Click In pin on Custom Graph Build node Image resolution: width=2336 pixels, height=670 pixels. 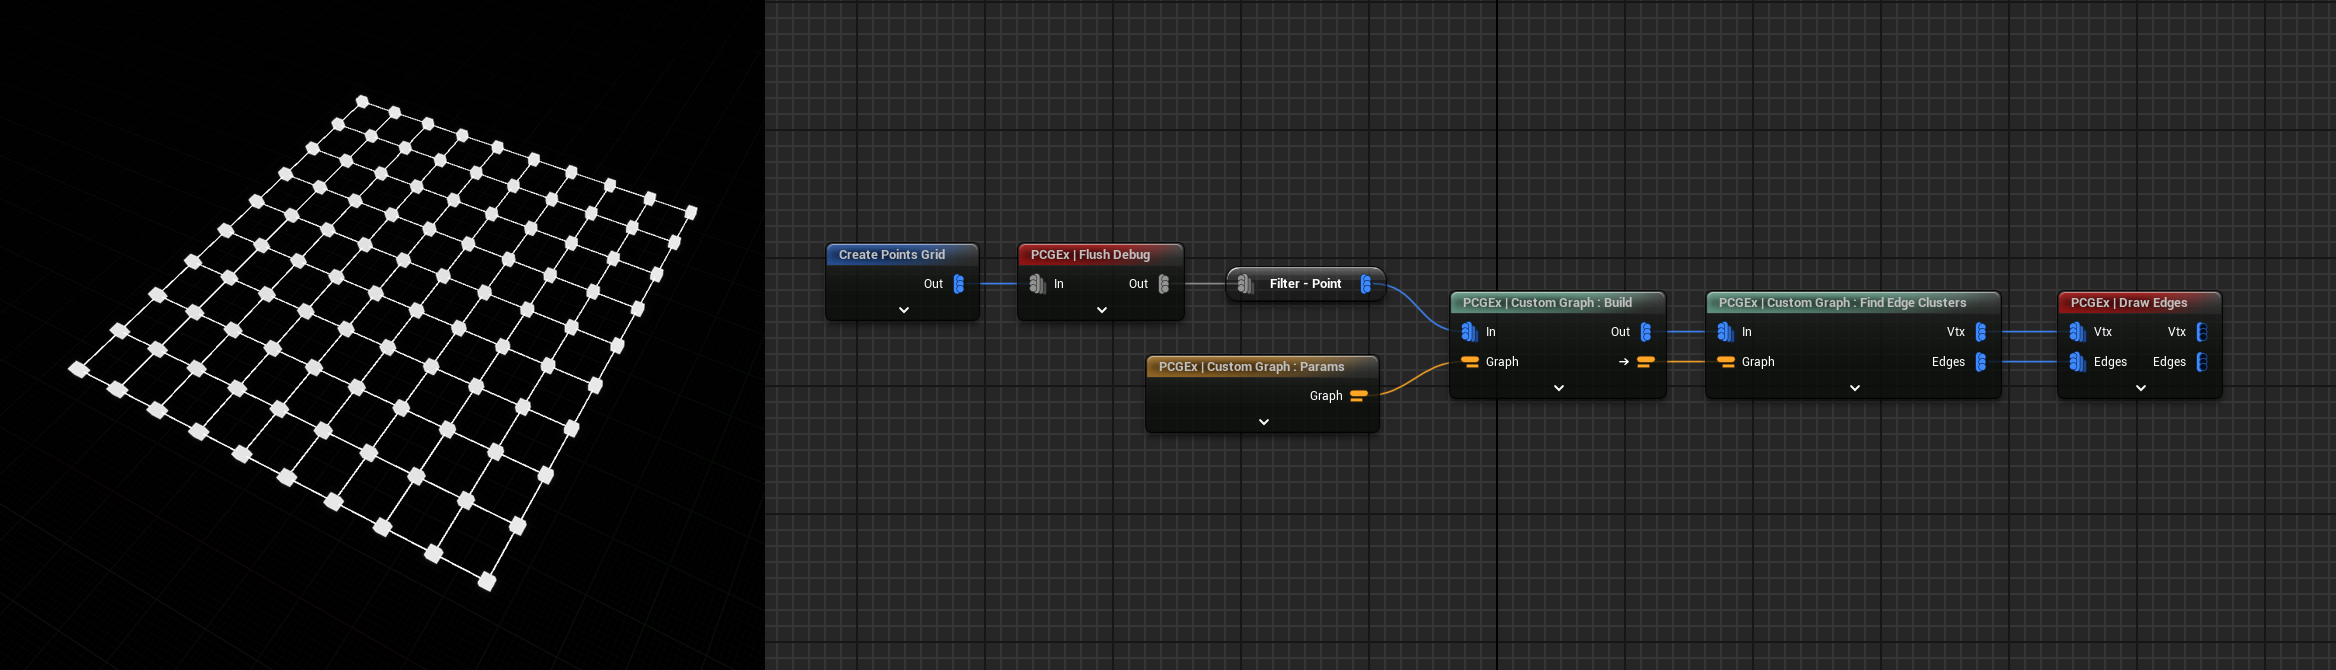click(x=1469, y=332)
